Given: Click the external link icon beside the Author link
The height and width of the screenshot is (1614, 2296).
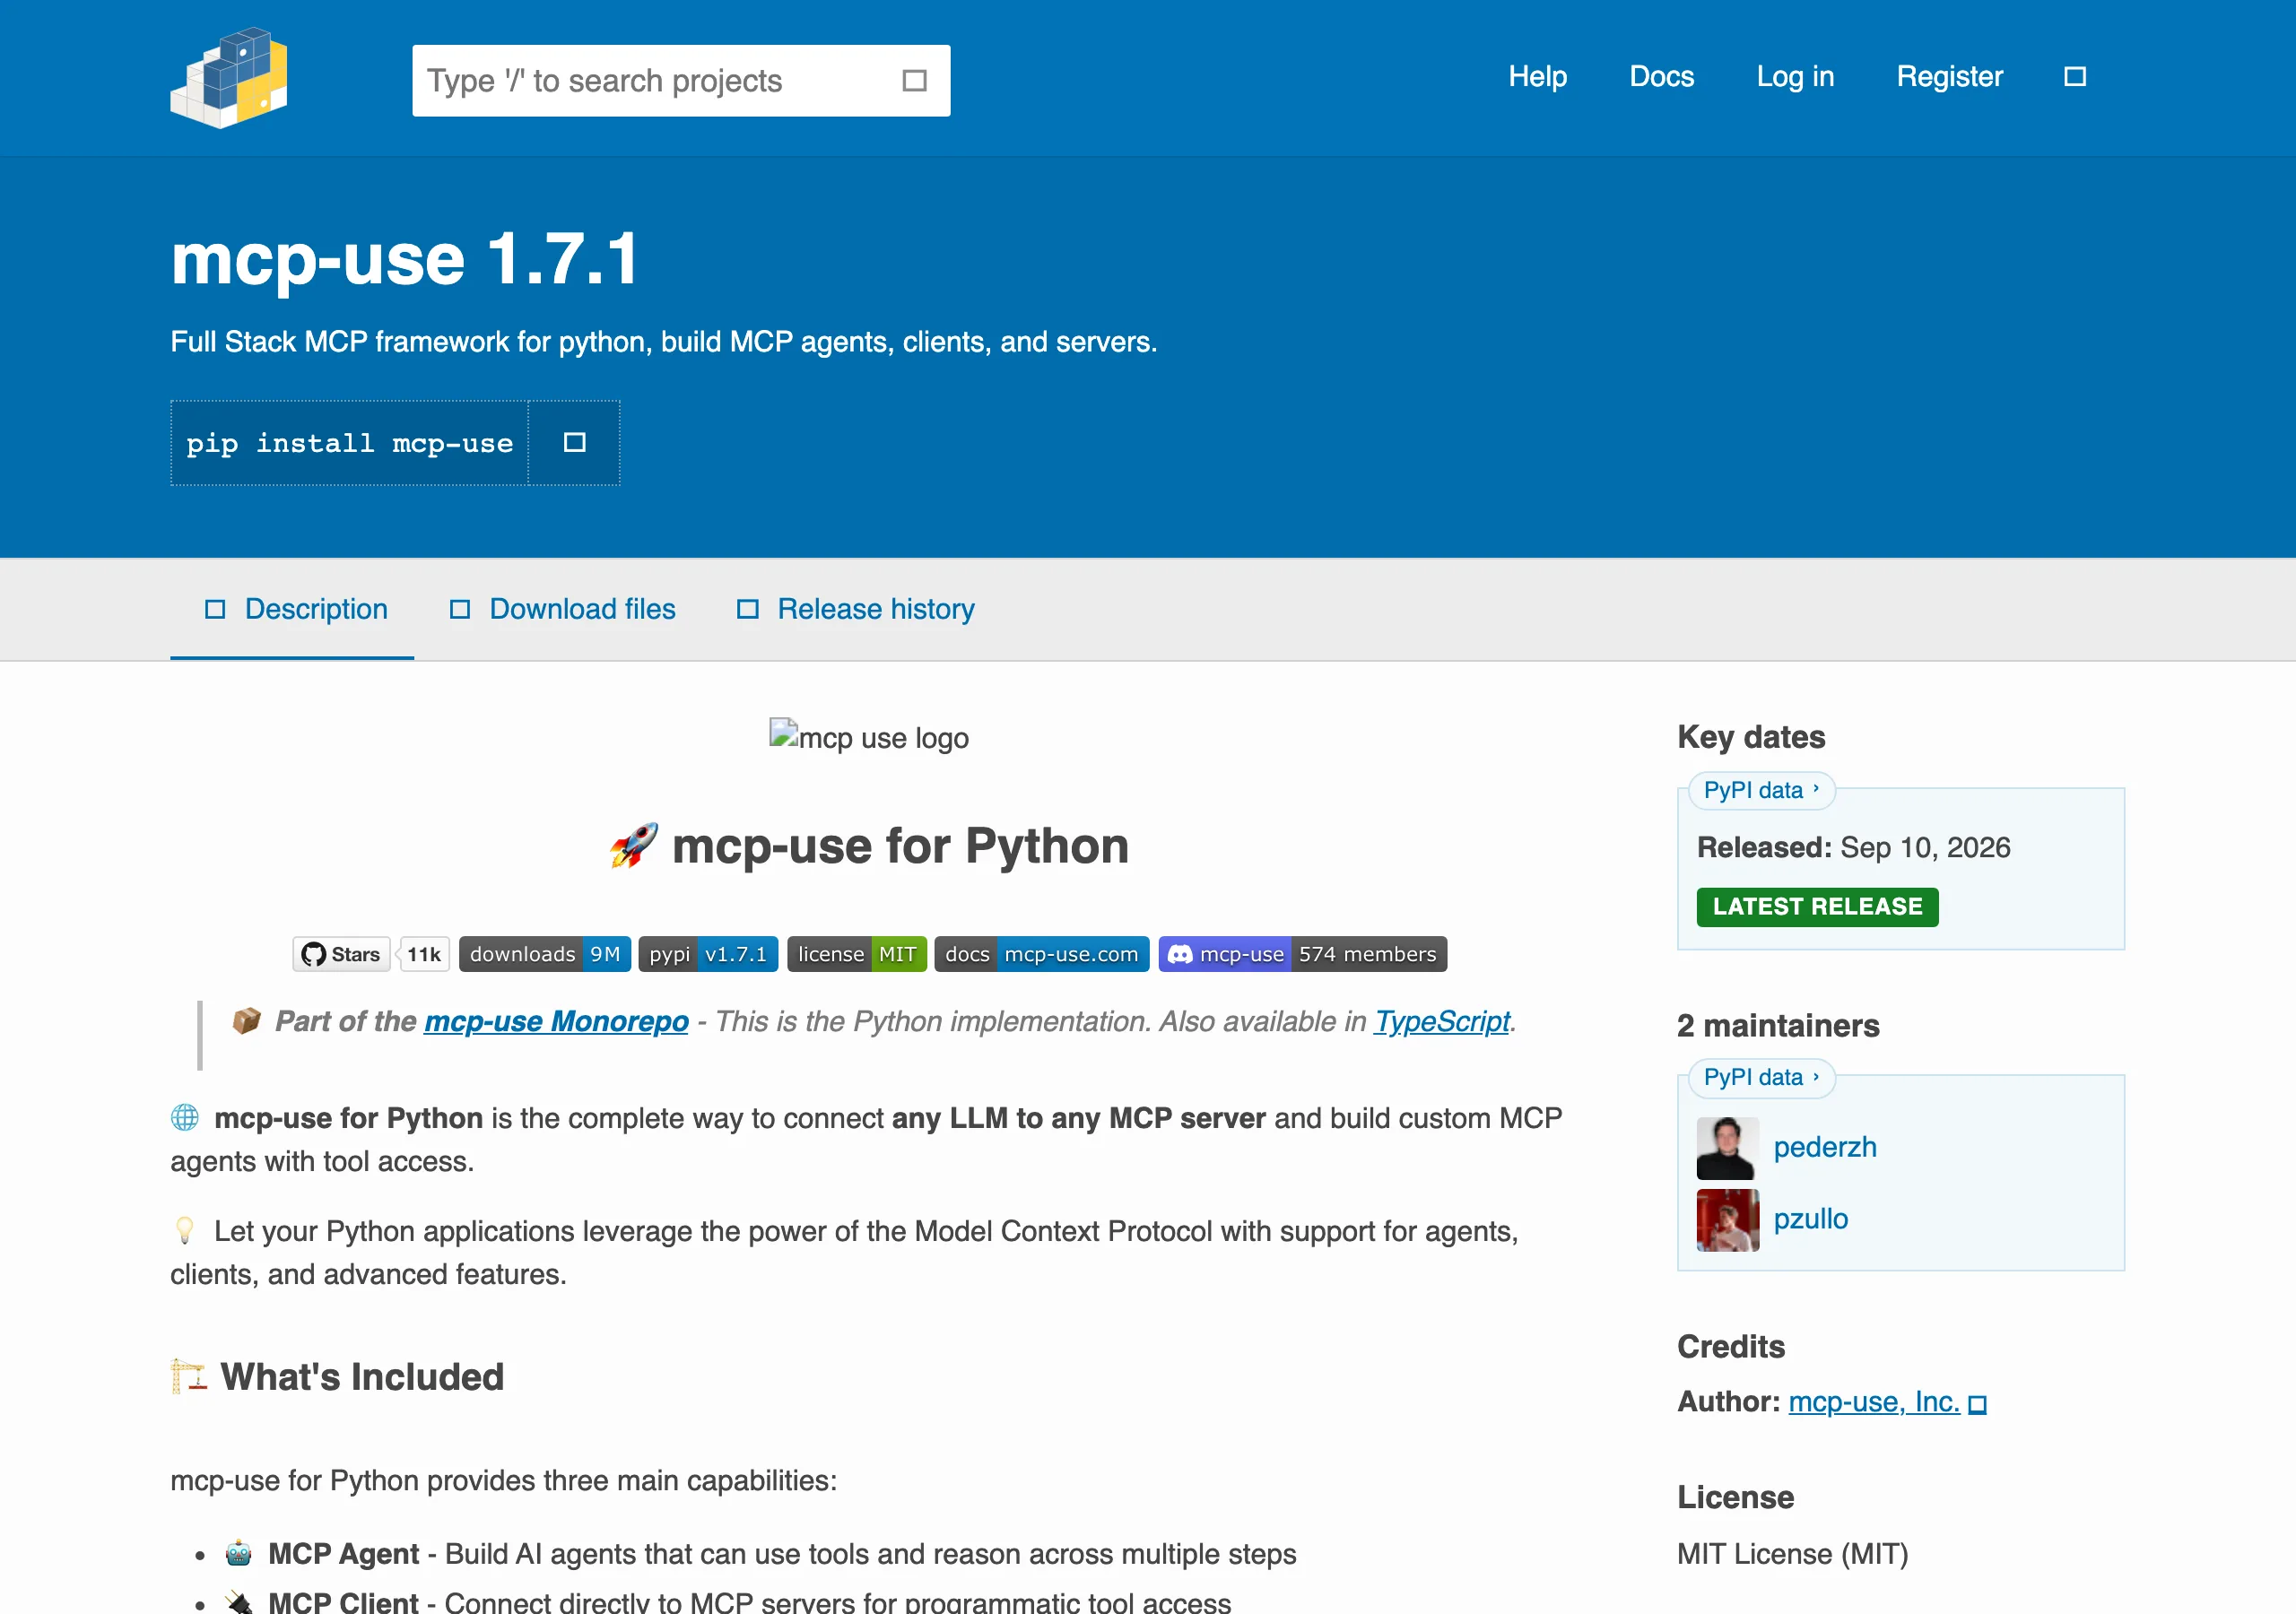Looking at the screenshot, I should coord(1977,1404).
